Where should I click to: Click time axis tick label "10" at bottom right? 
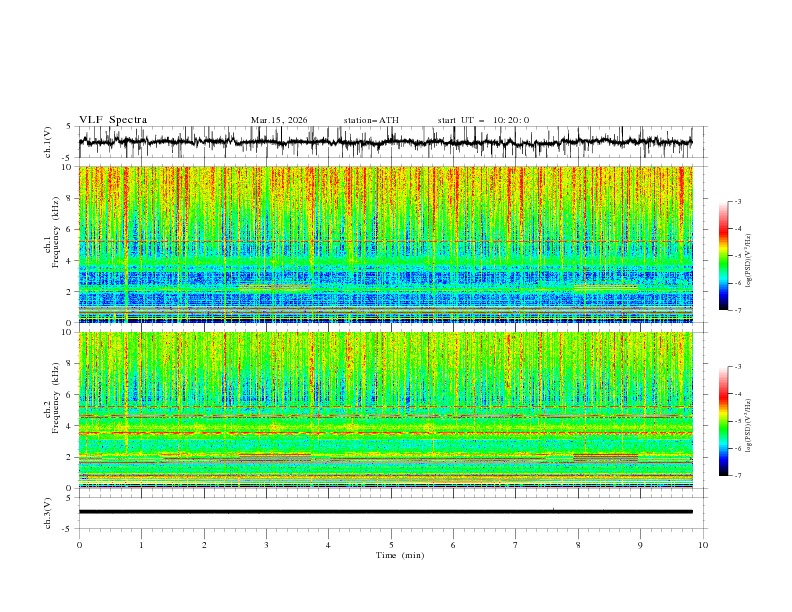[x=703, y=545]
